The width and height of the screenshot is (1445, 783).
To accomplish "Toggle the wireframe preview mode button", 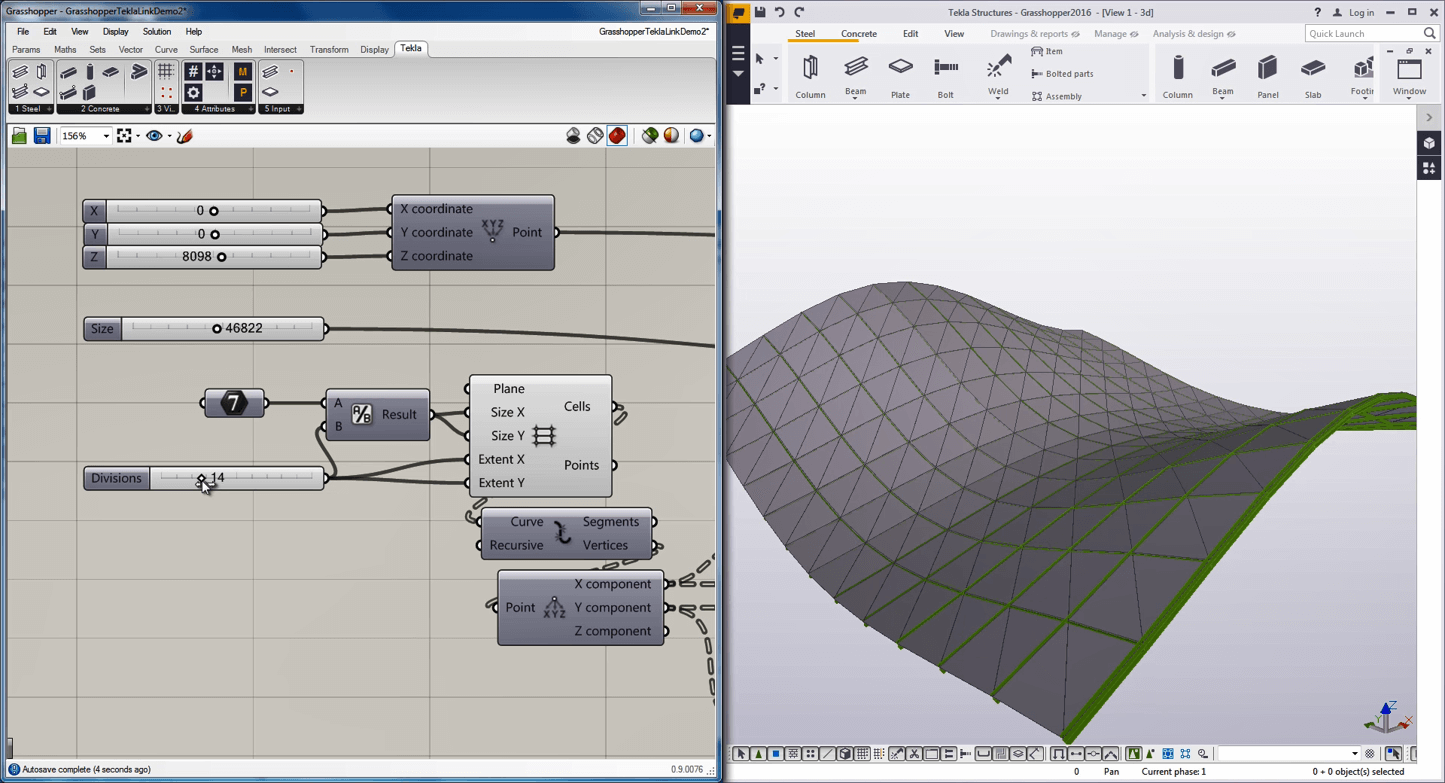I will tap(595, 136).
